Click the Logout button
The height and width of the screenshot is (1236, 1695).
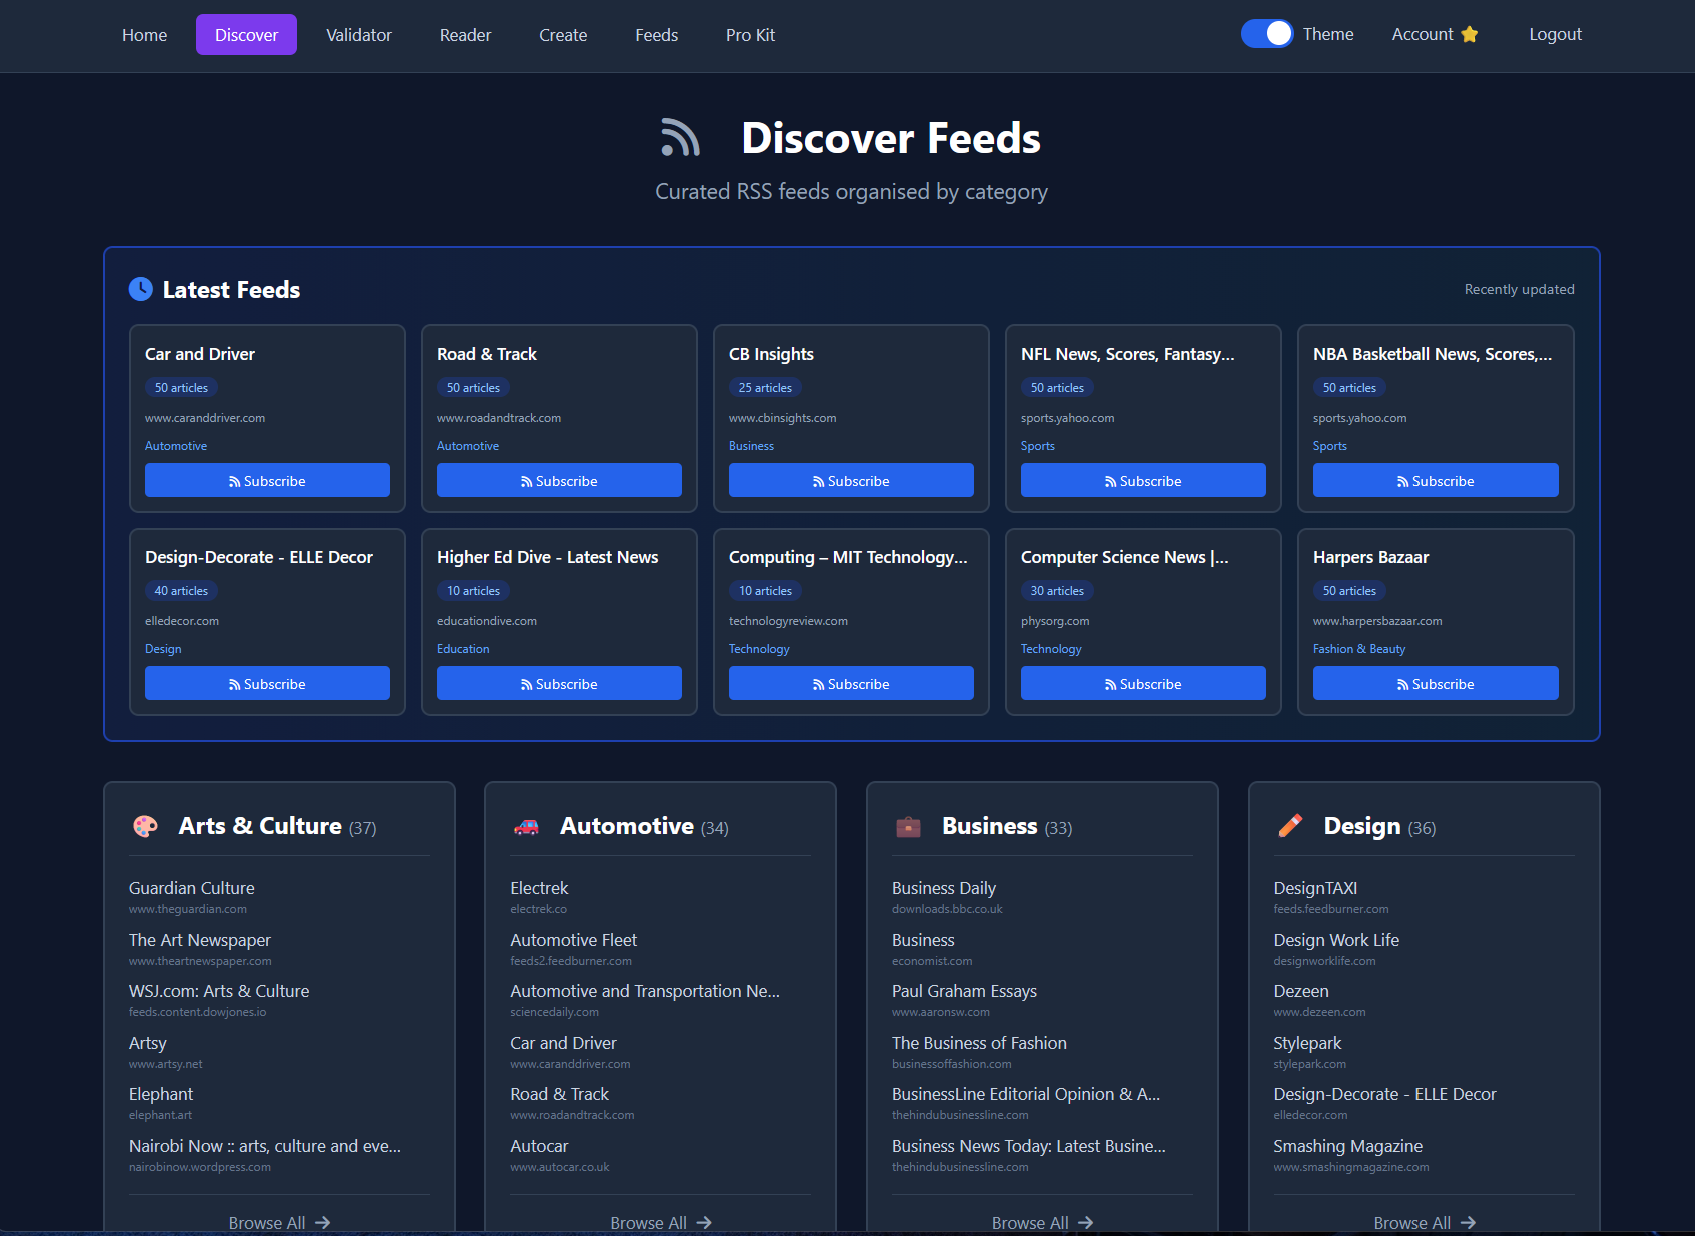point(1554,34)
